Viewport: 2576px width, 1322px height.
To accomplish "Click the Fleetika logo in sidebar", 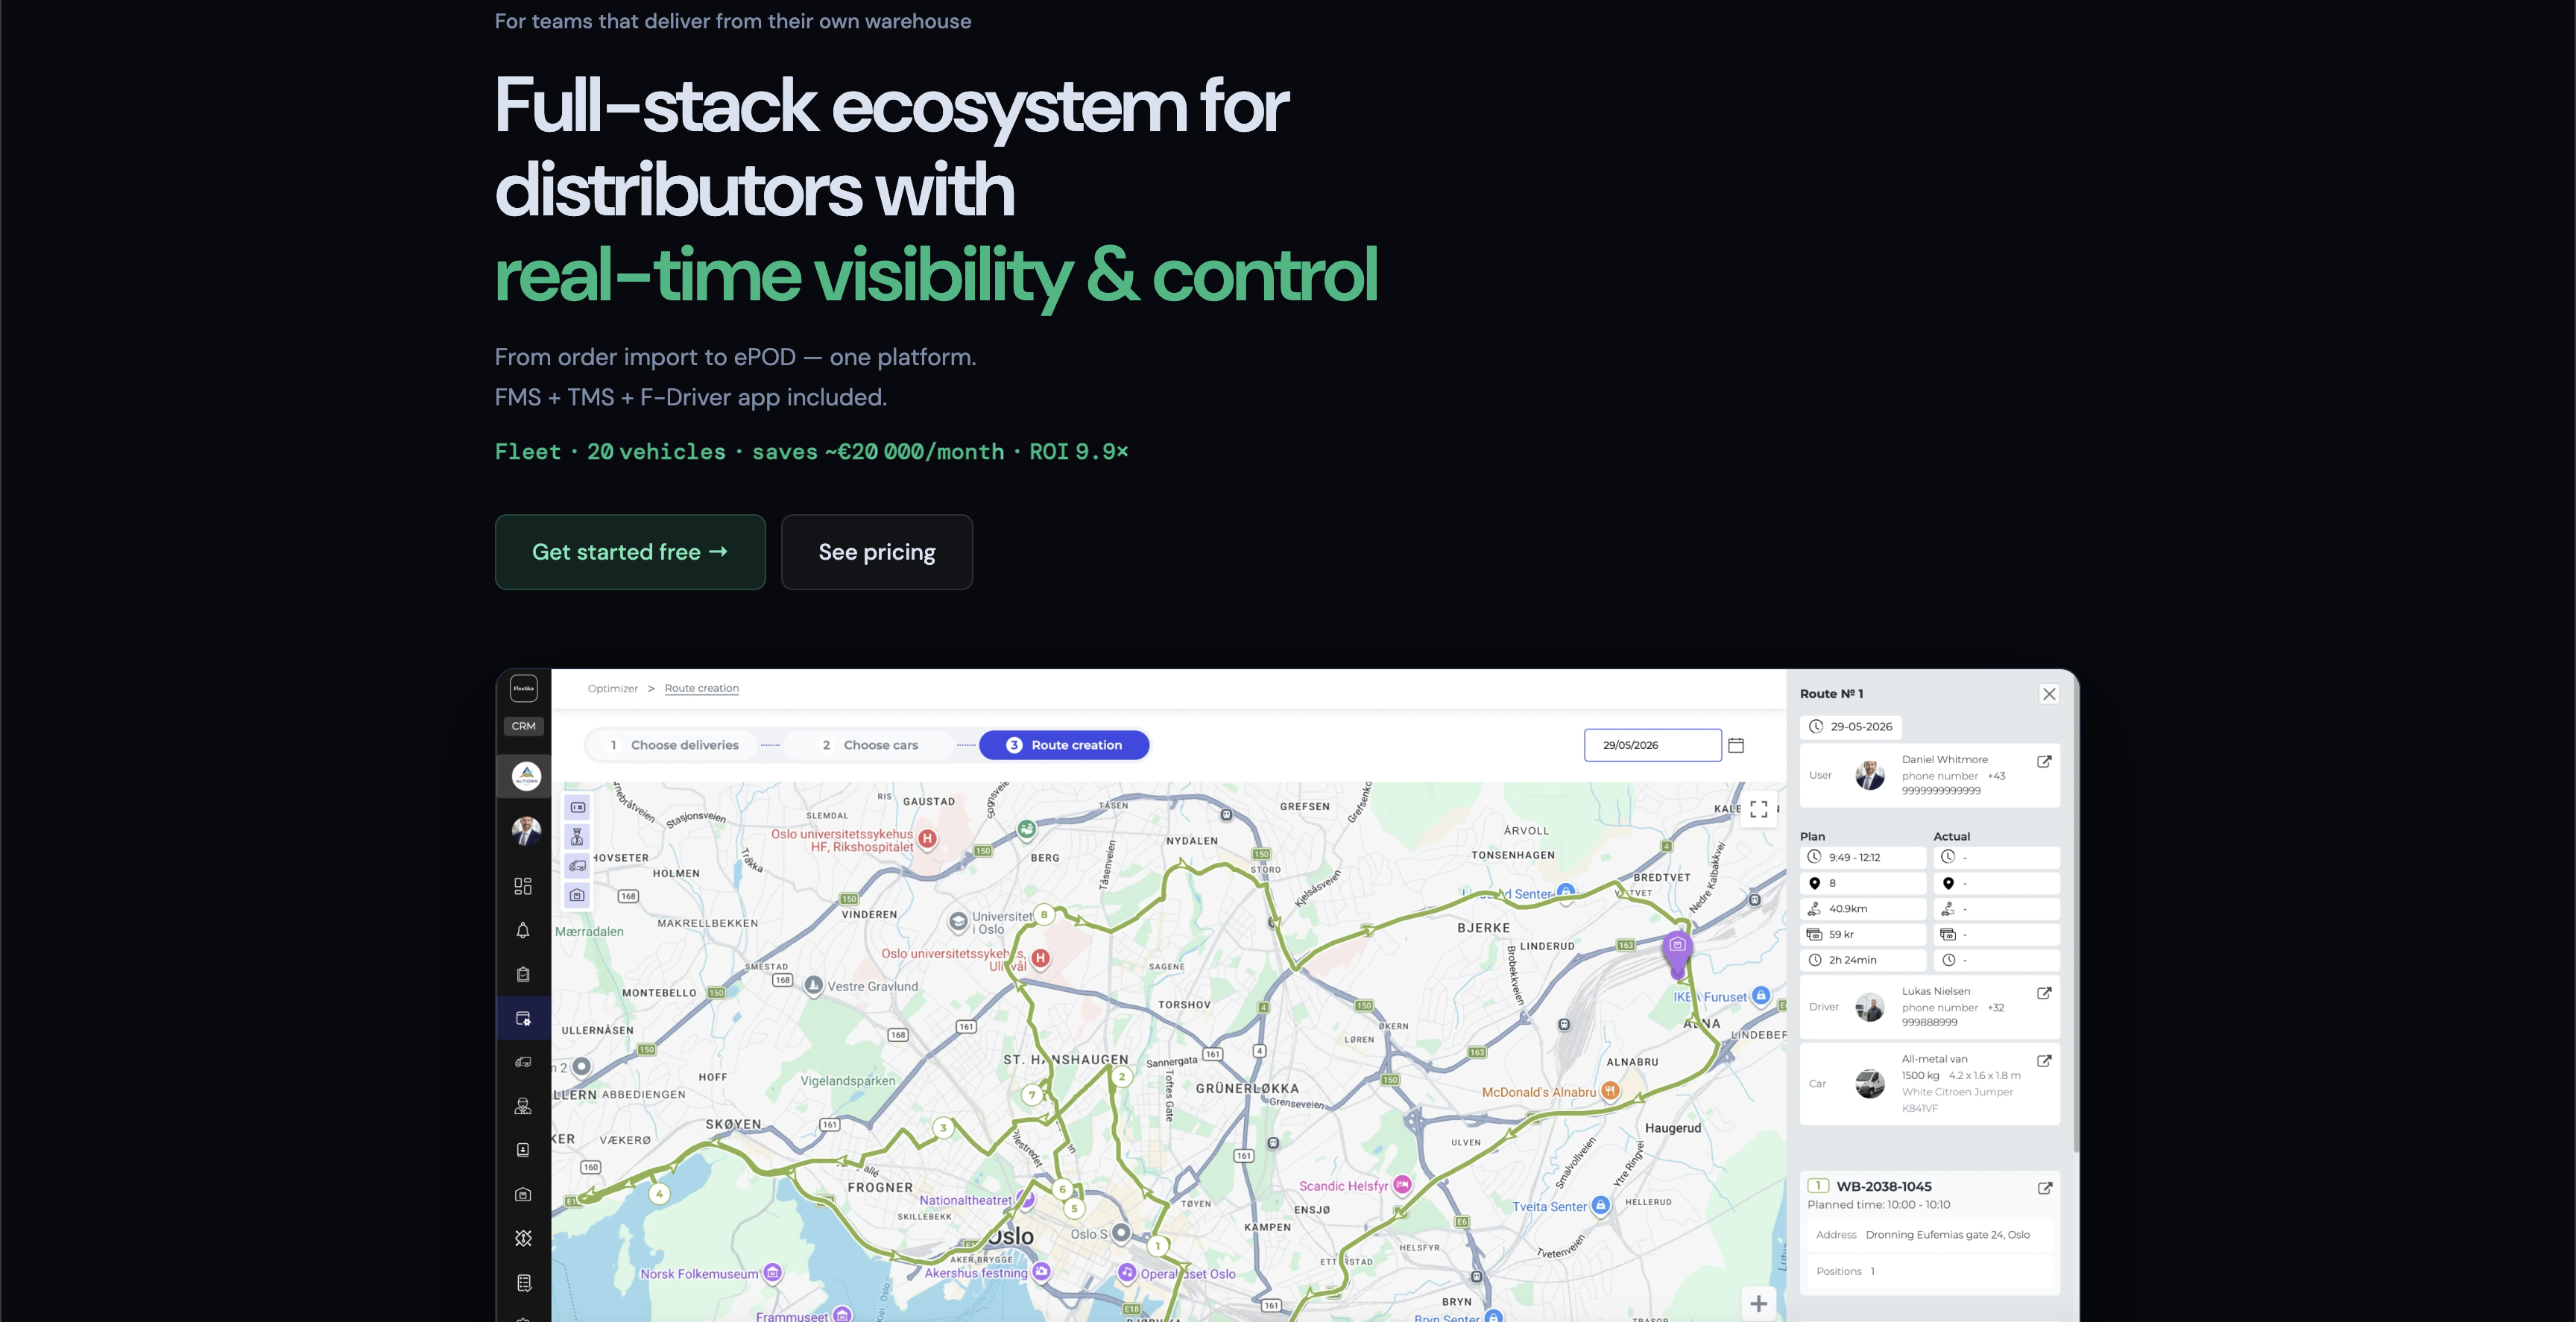I will click(524, 688).
